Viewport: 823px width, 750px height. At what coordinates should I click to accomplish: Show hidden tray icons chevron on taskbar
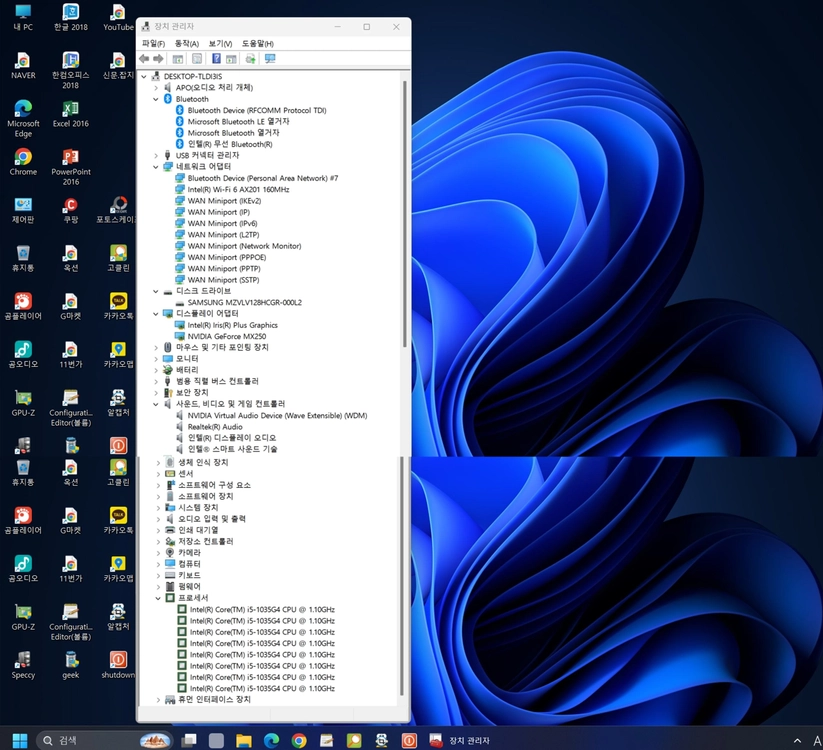pos(797,741)
